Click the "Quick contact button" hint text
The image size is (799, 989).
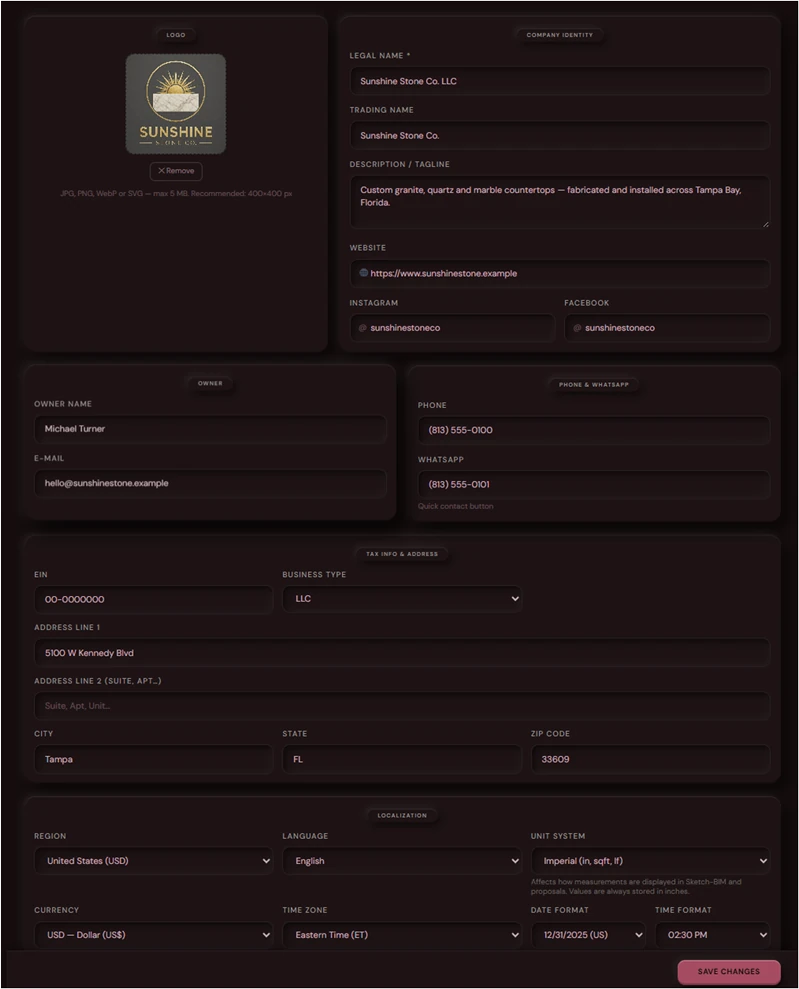[455, 506]
